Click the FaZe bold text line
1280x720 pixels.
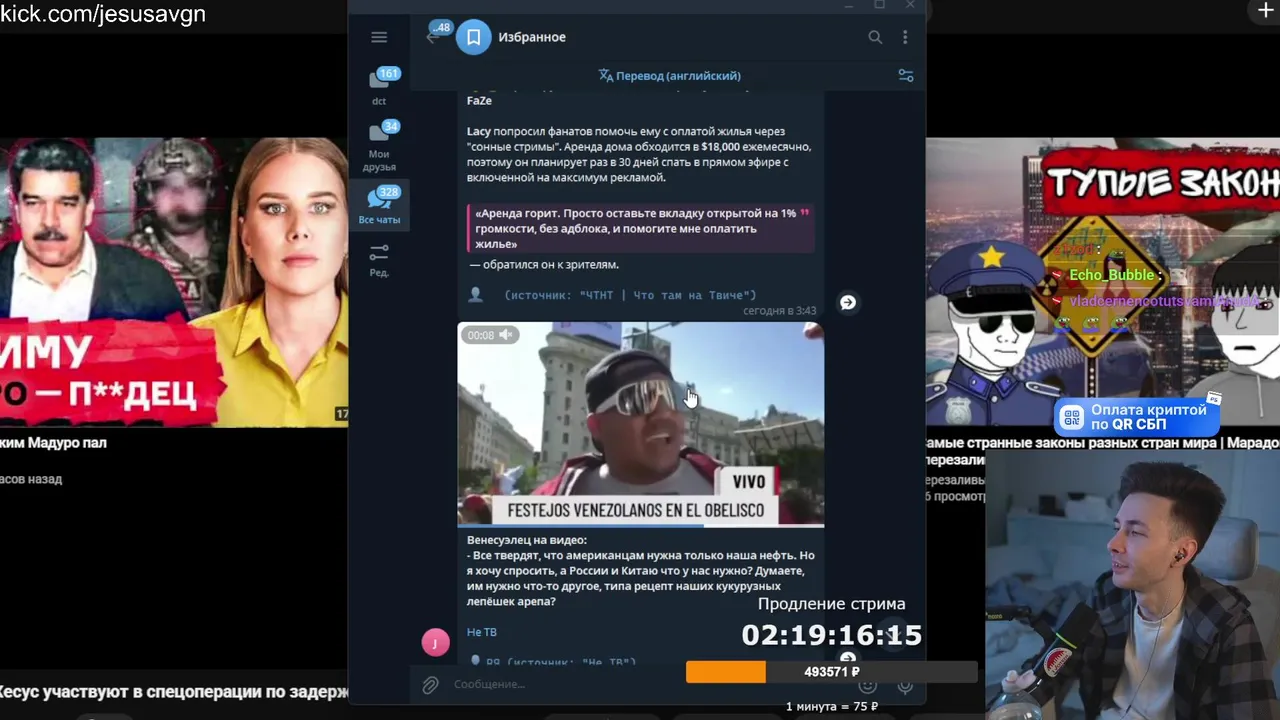point(479,101)
